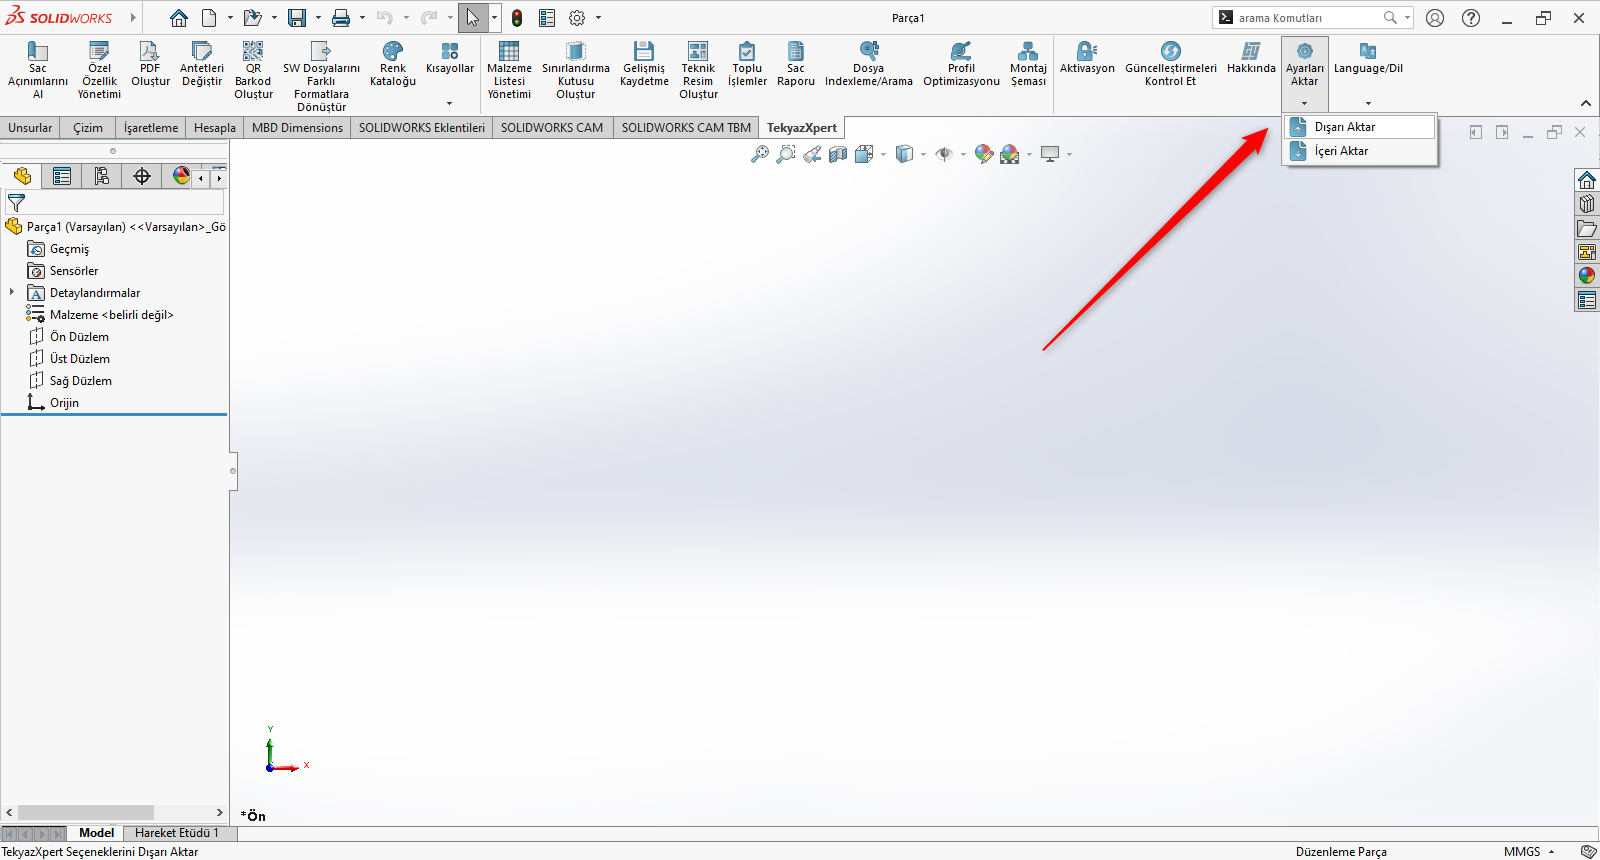The width and height of the screenshot is (1600, 860).
Task: Open Toplu İşlemler tool
Action: click(747, 64)
